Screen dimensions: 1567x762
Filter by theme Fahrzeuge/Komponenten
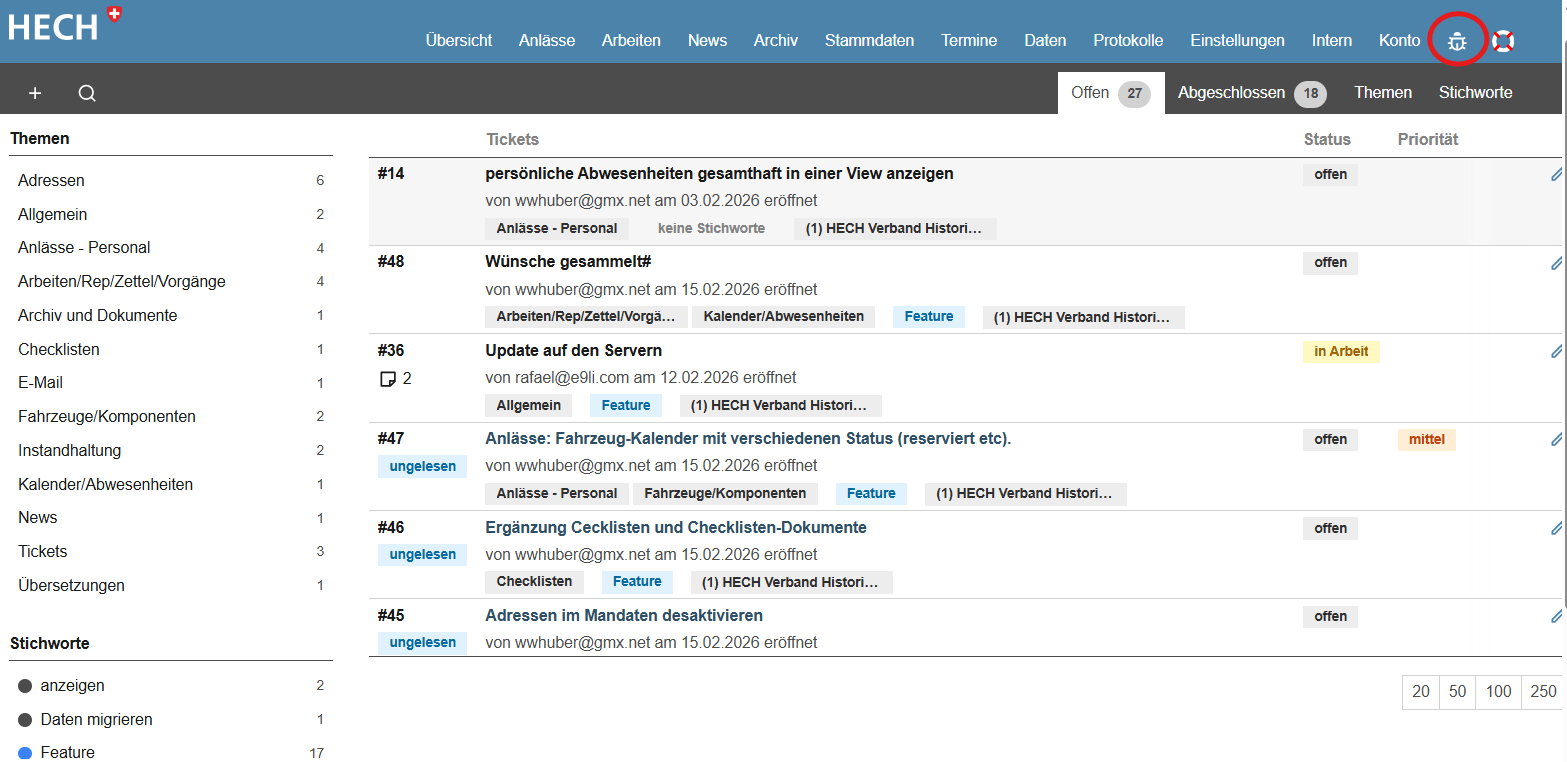point(107,416)
